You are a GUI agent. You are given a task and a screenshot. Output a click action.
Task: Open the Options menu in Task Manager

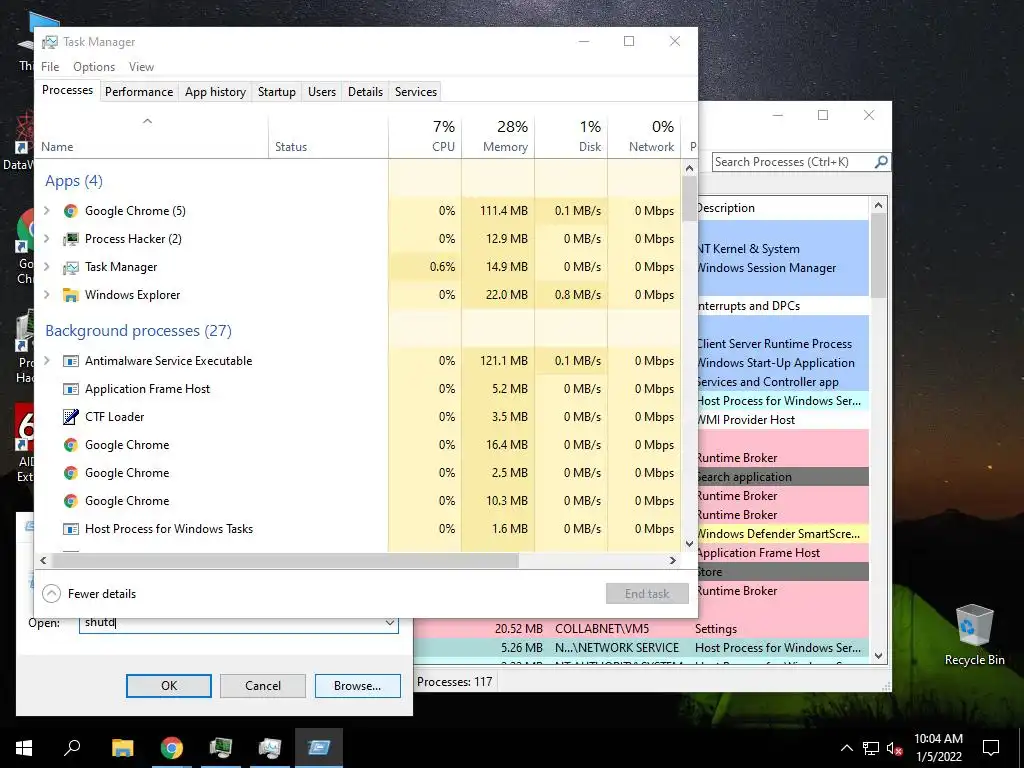pos(94,67)
